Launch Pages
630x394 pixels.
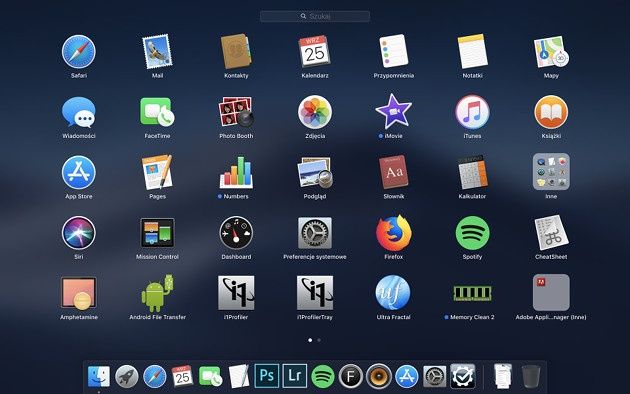[157, 172]
